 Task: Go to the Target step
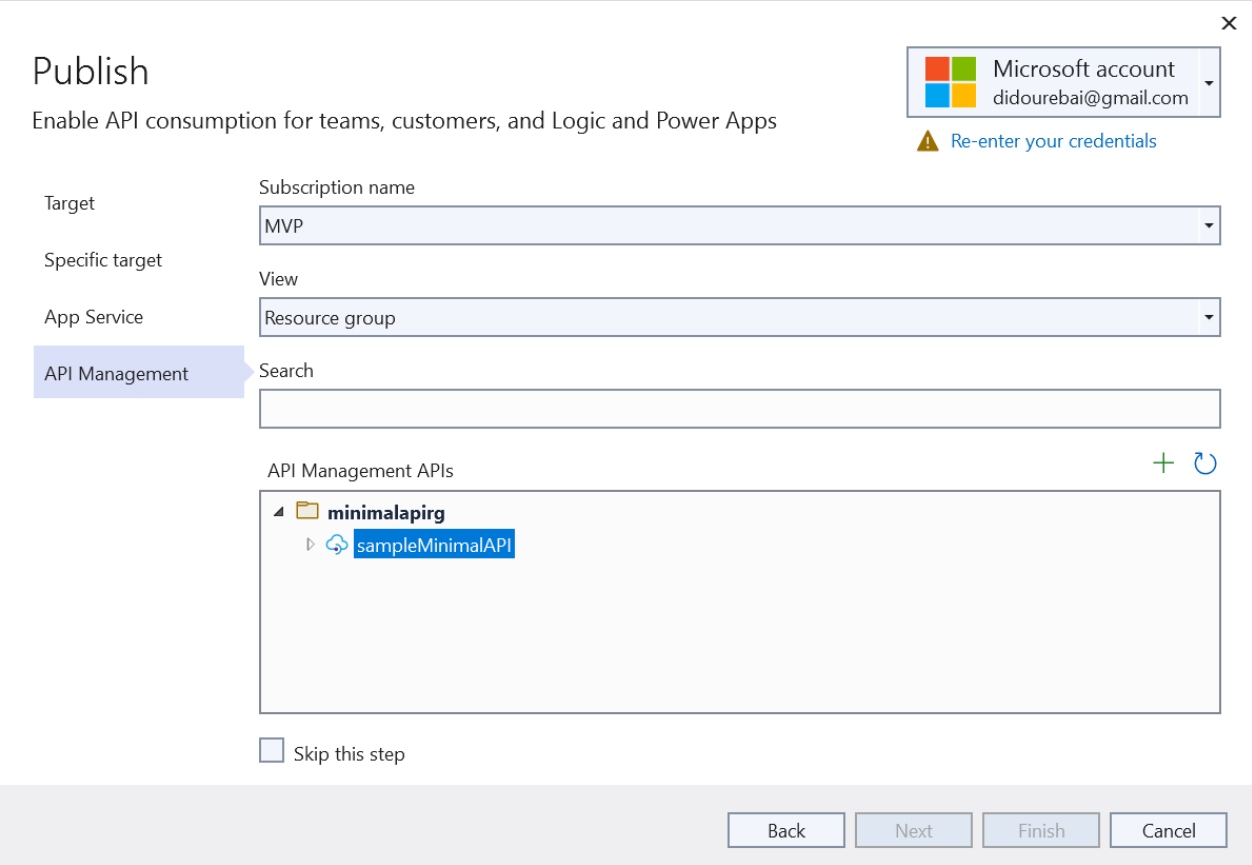tap(70, 203)
